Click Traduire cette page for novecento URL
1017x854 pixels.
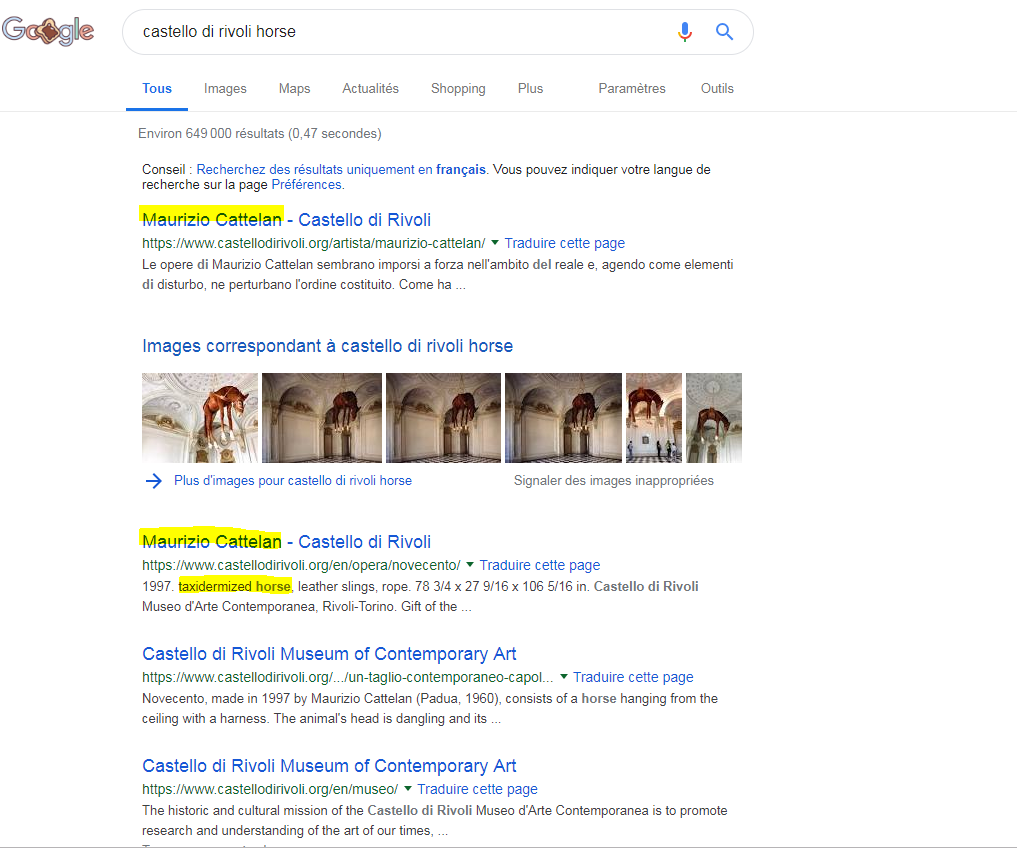coord(540,565)
